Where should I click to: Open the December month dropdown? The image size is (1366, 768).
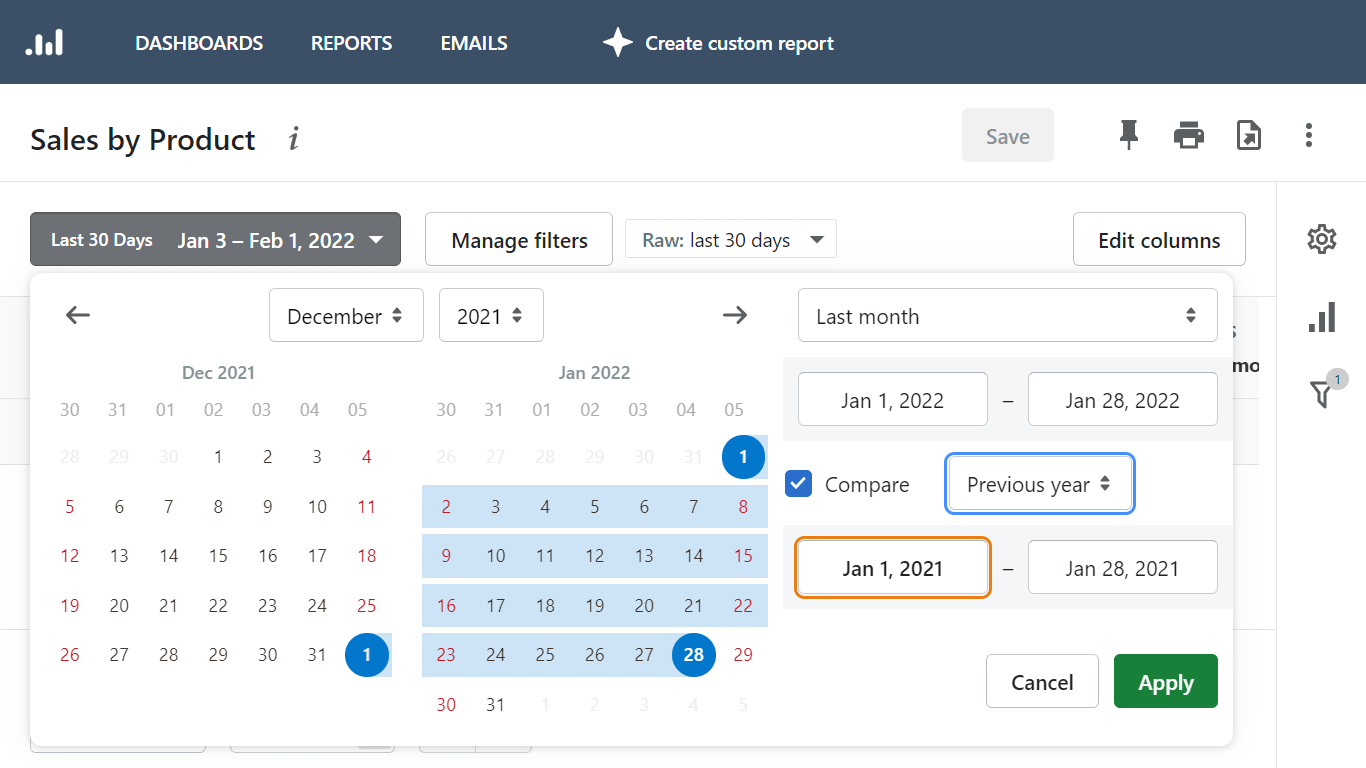pyautogui.click(x=346, y=315)
